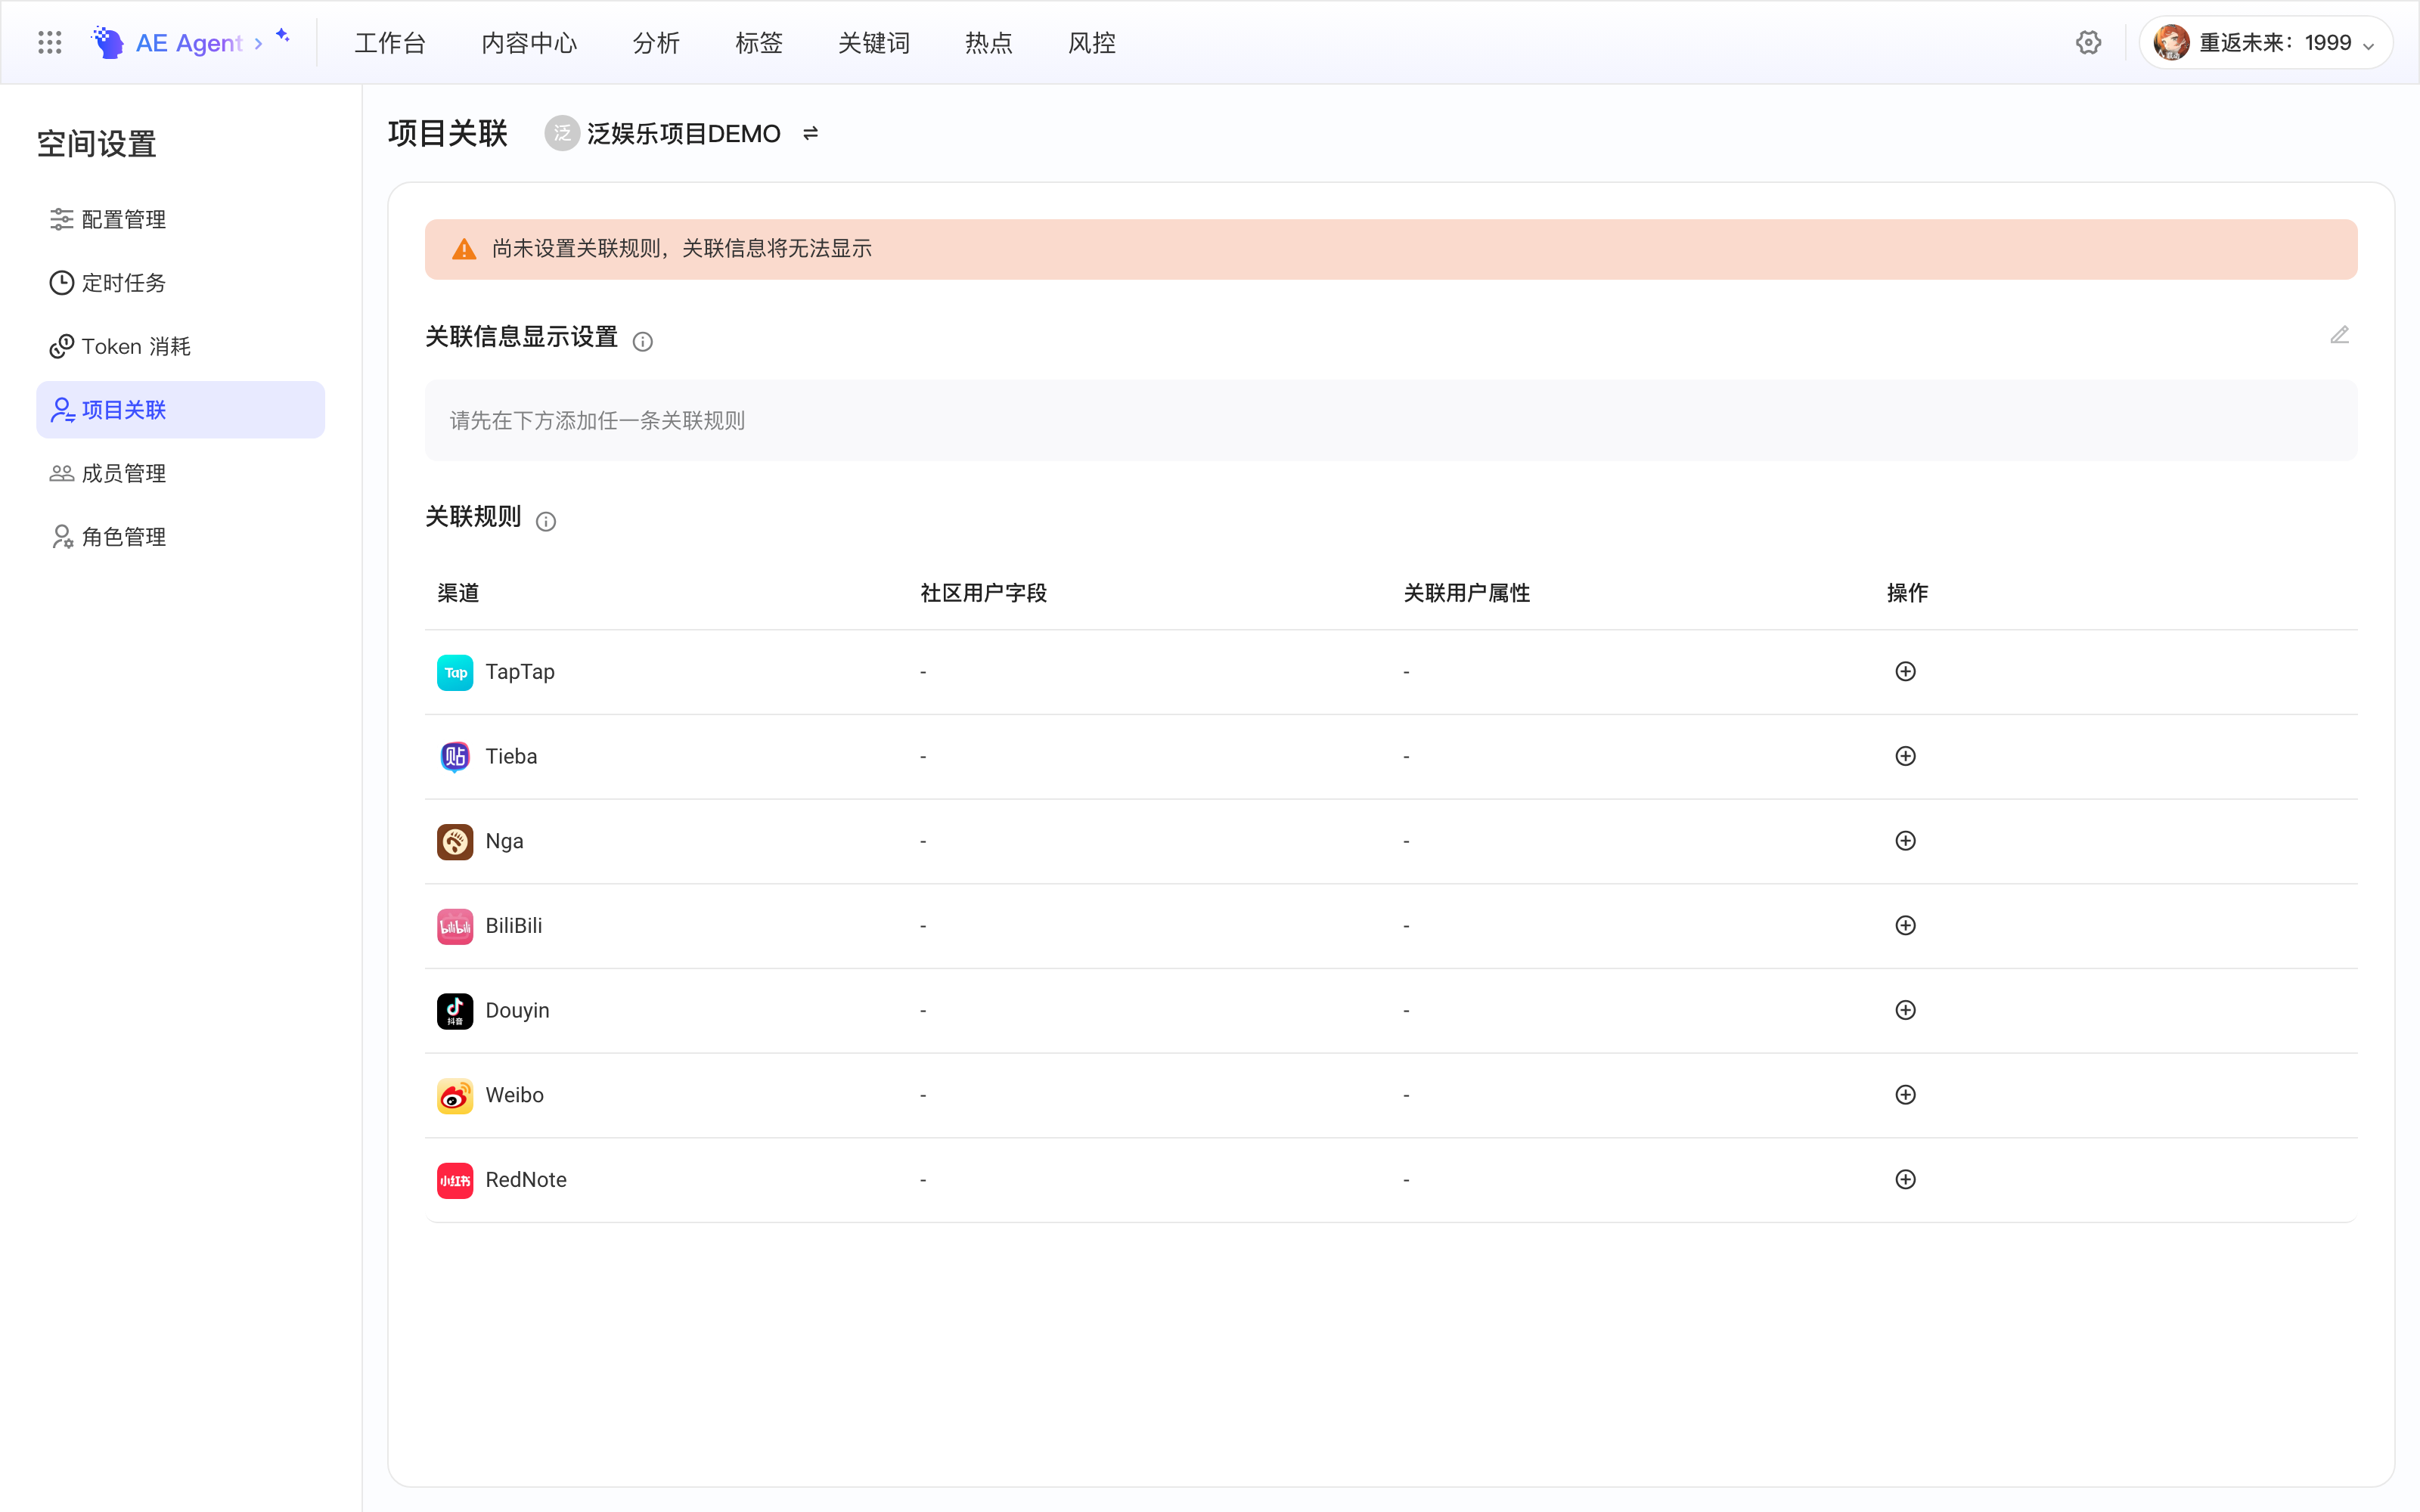Screen dimensions: 2420x1512
Task: Add association rule for Weibo
Action: (x=1905, y=1095)
